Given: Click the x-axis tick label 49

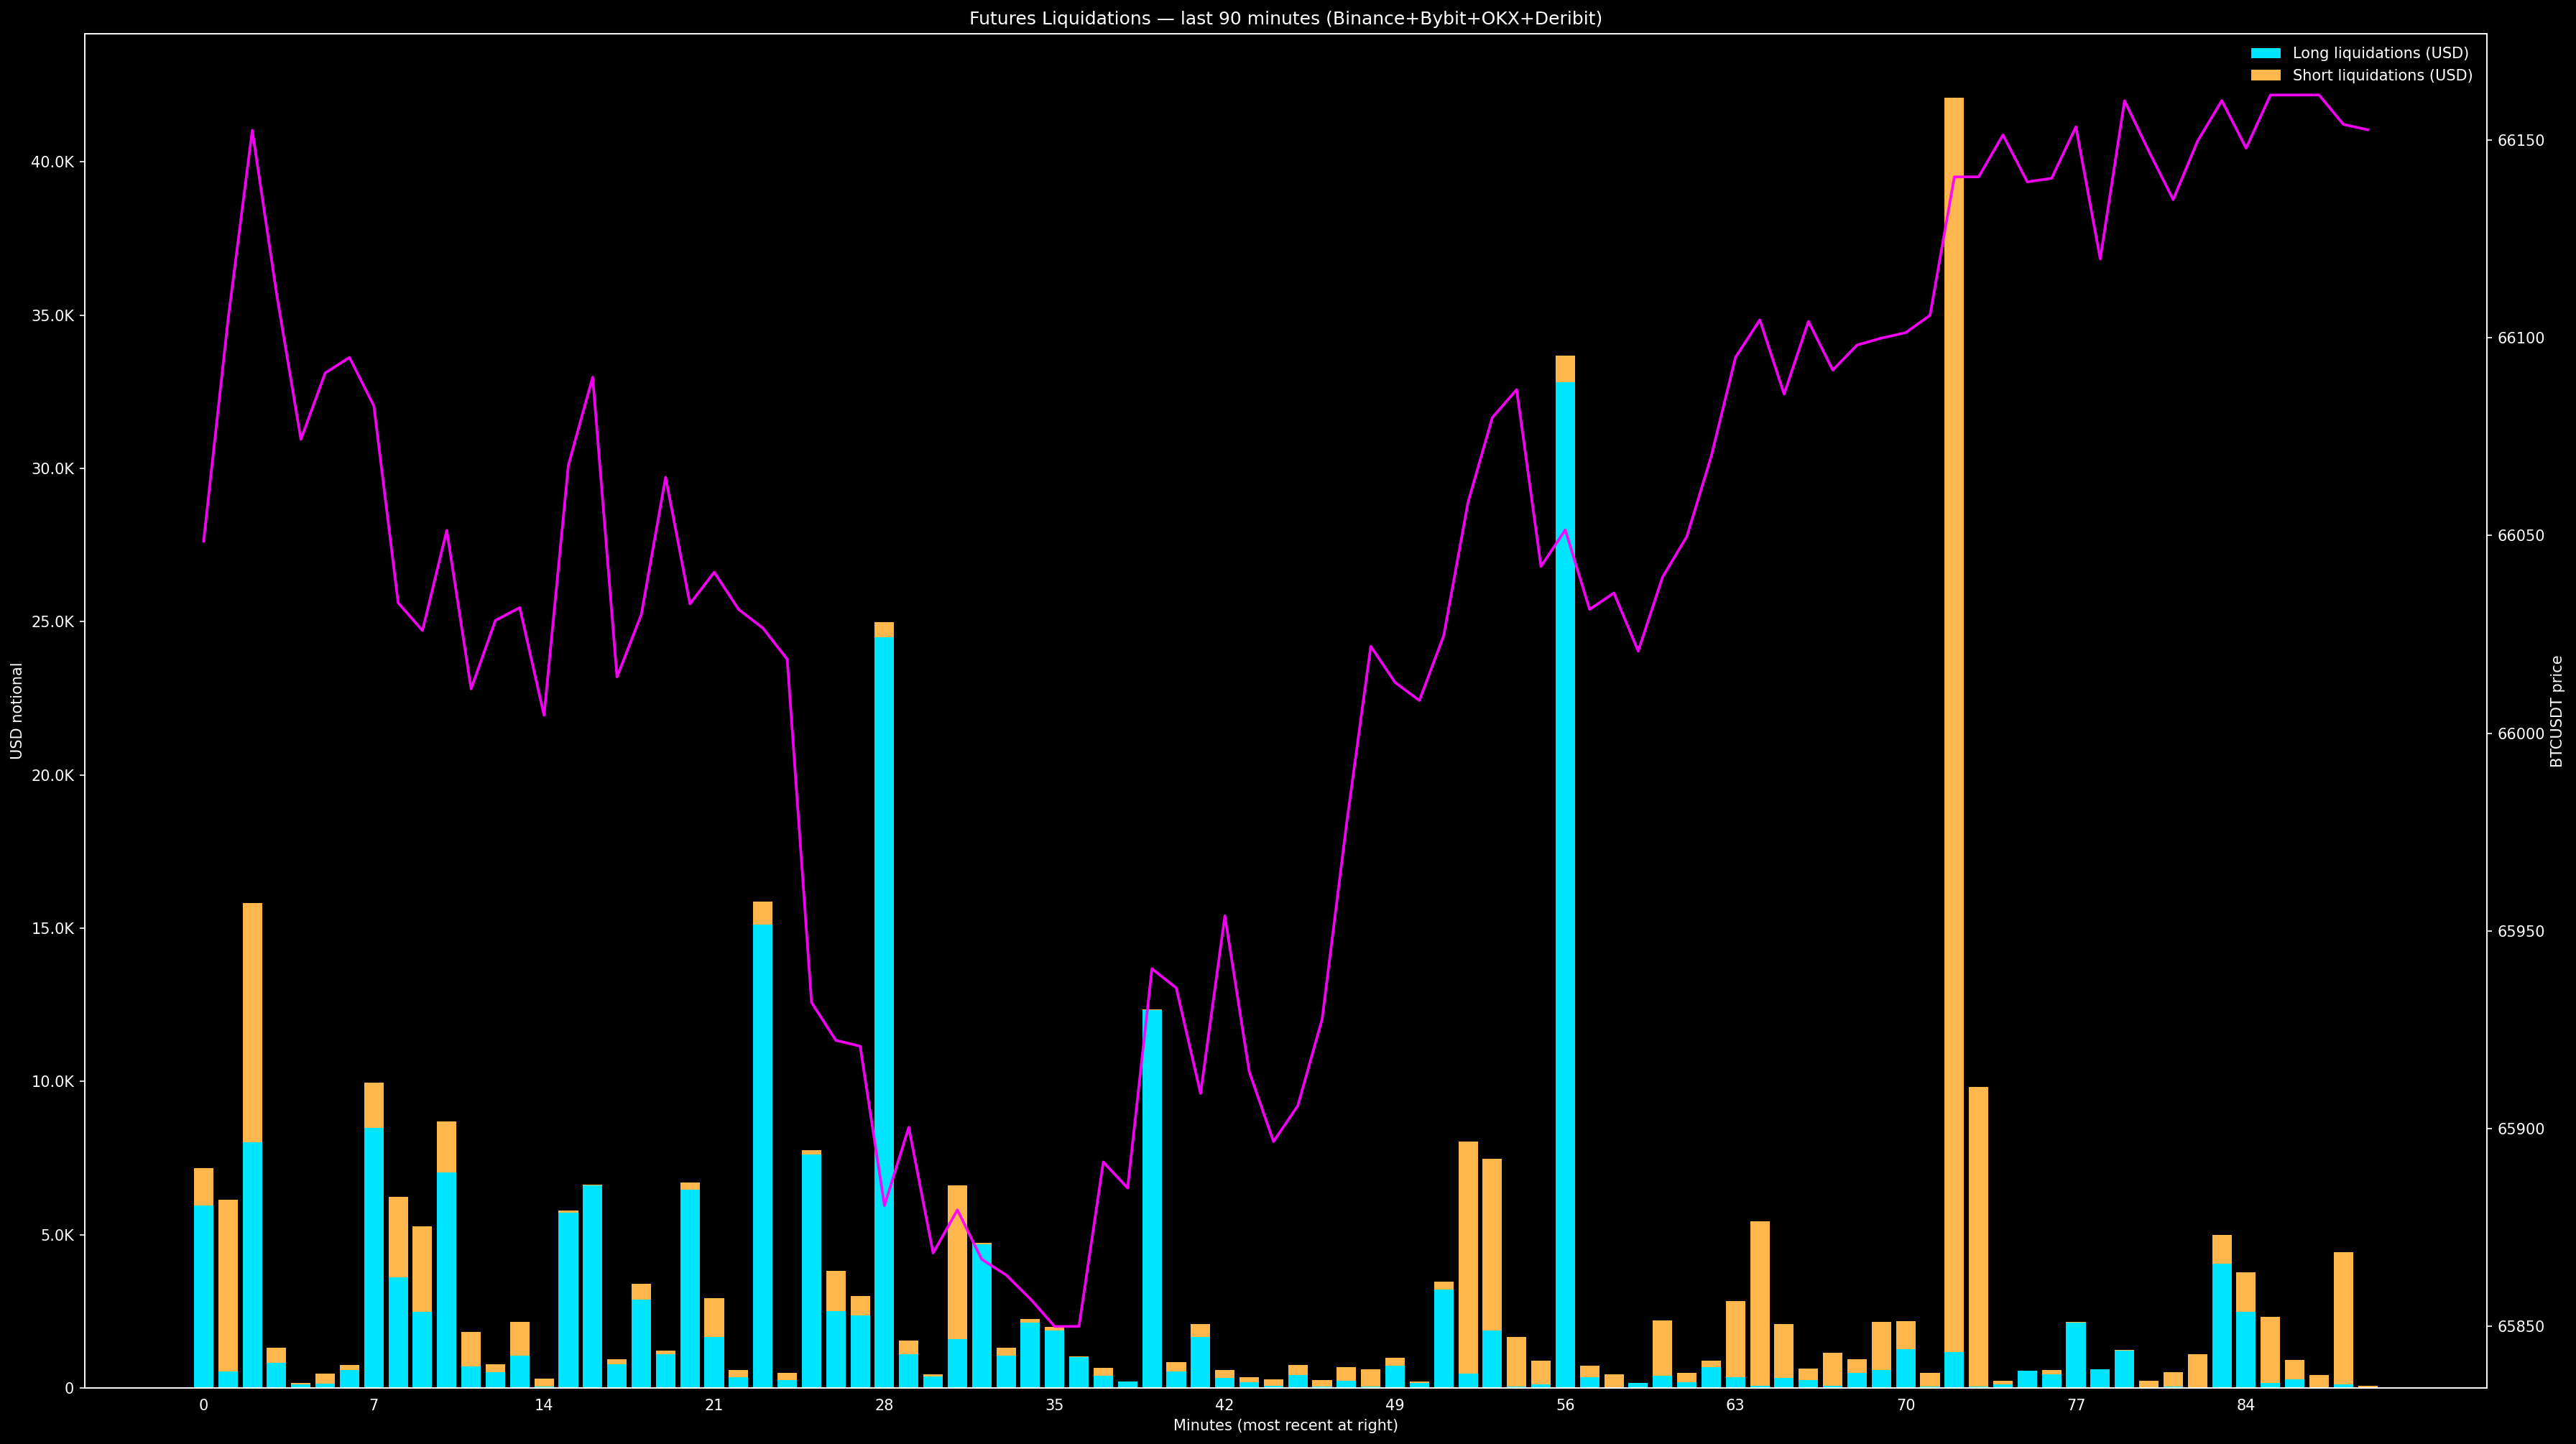Looking at the screenshot, I should click(x=1395, y=1405).
